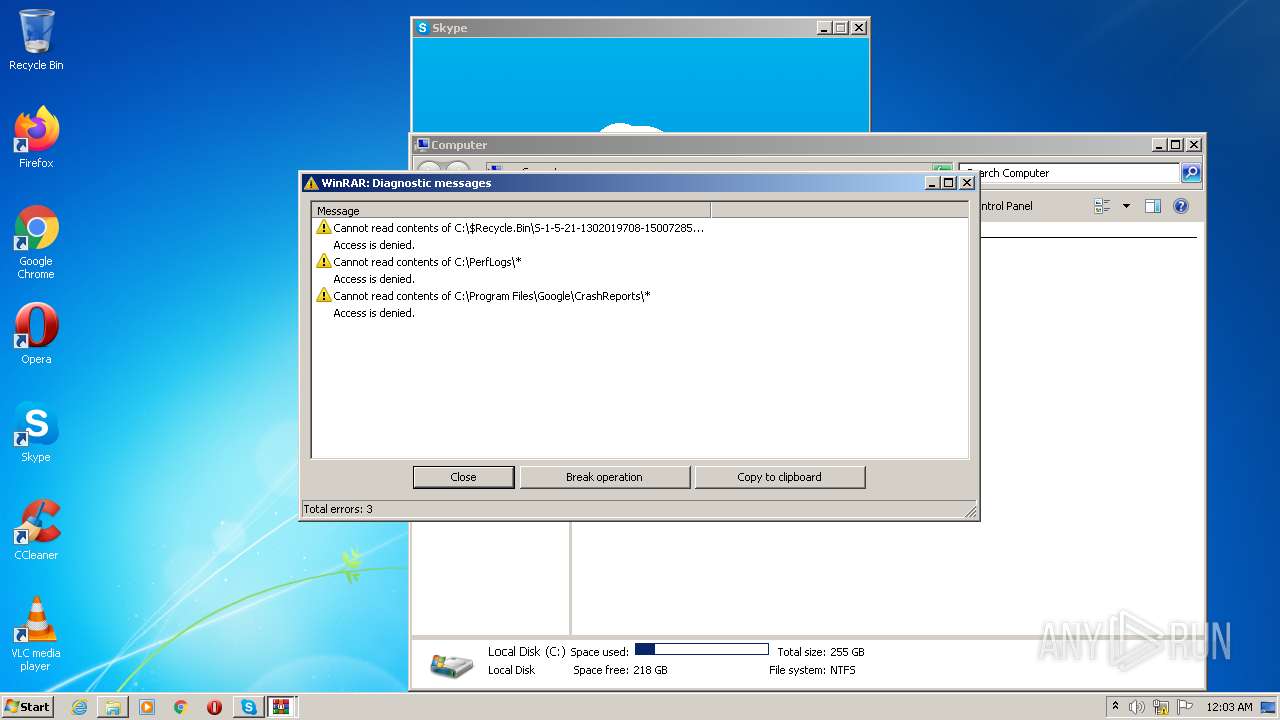Copy diagnostic messages to clipboard
The height and width of the screenshot is (720, 1280).
click(779, 477)
